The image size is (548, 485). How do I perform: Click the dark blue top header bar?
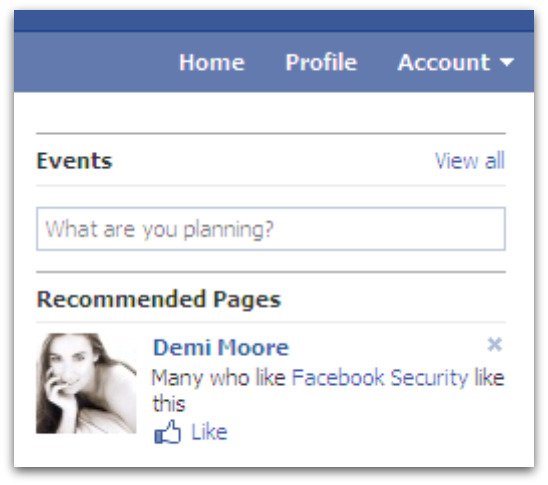click(274, 21)
